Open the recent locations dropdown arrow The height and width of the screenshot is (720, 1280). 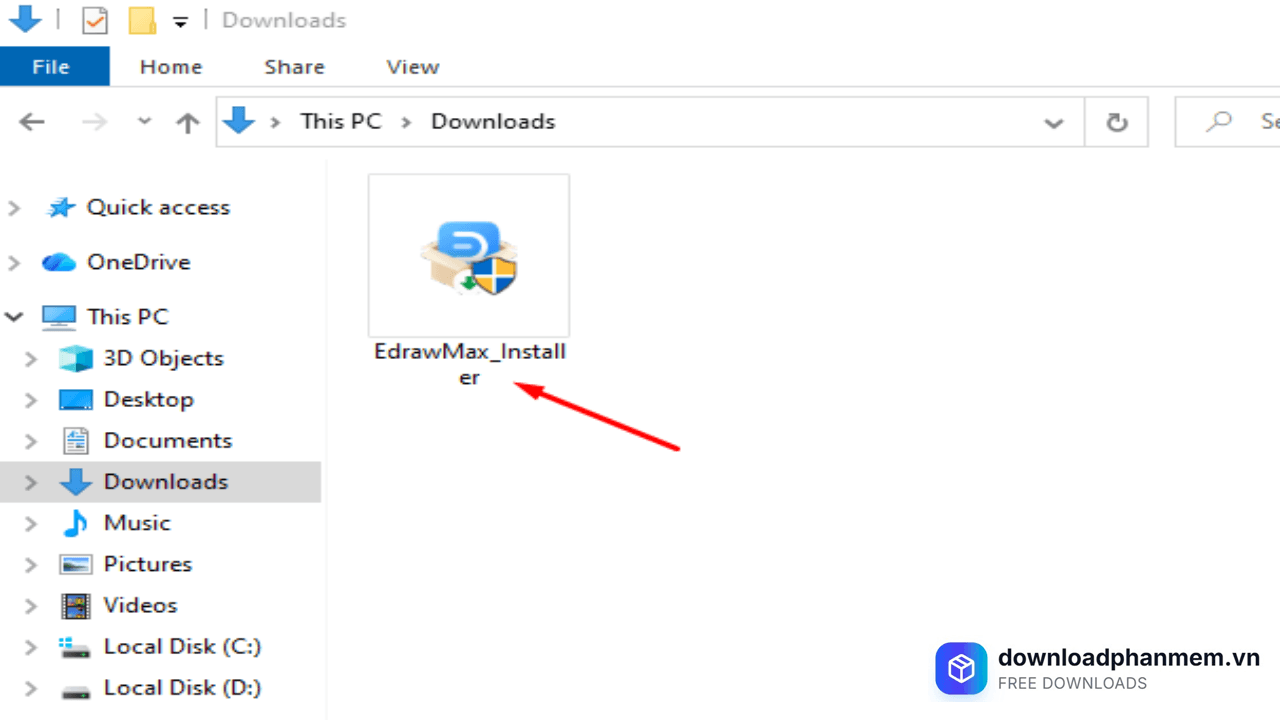(144, 121)
